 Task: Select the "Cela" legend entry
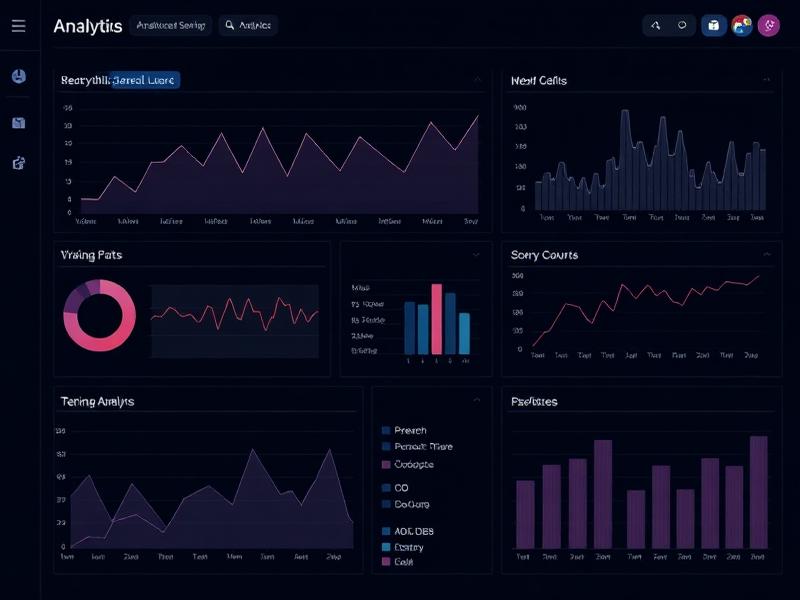click(398, 562)
